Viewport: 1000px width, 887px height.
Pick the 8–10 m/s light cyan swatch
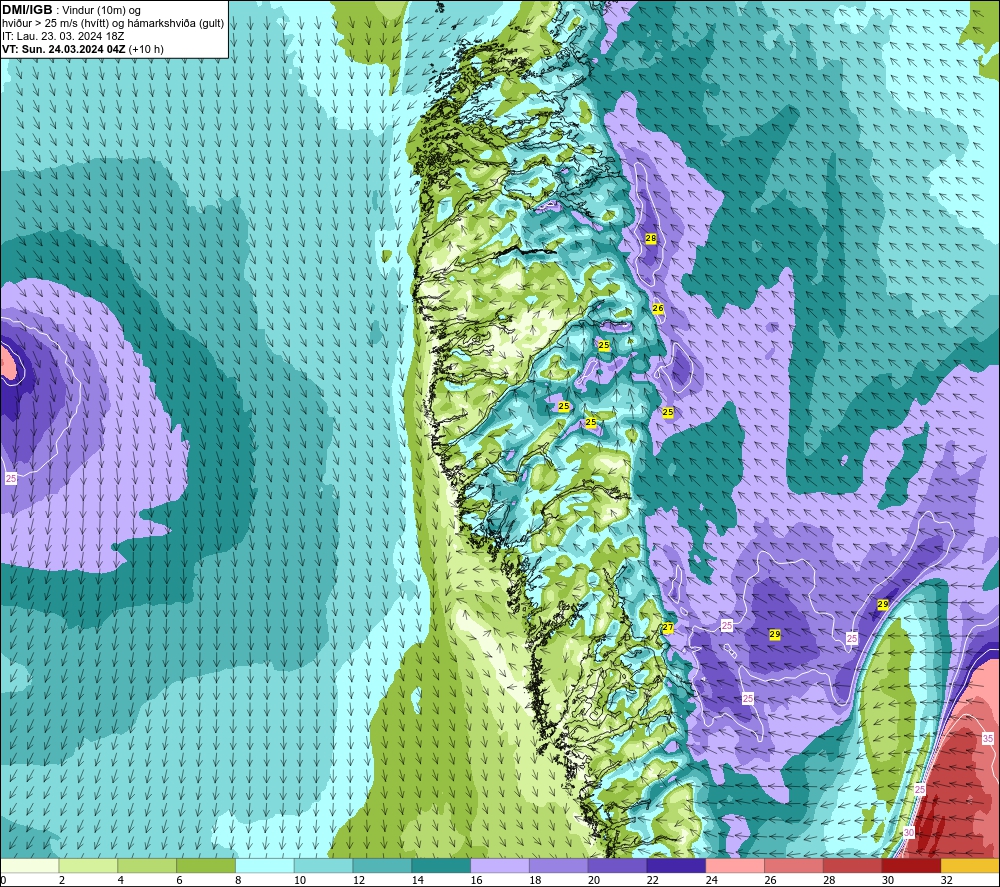click(265, 865)
